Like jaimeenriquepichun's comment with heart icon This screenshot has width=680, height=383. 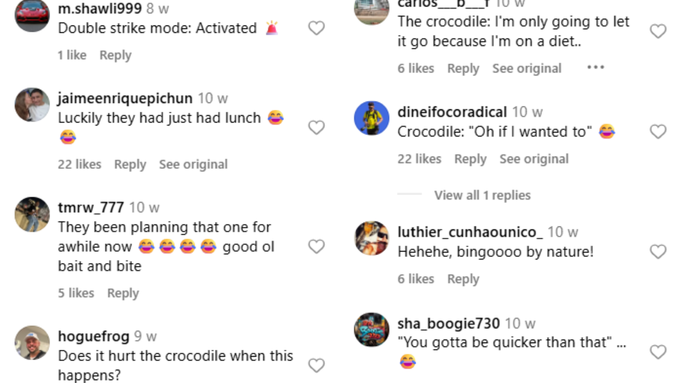[x=316, y=128]
